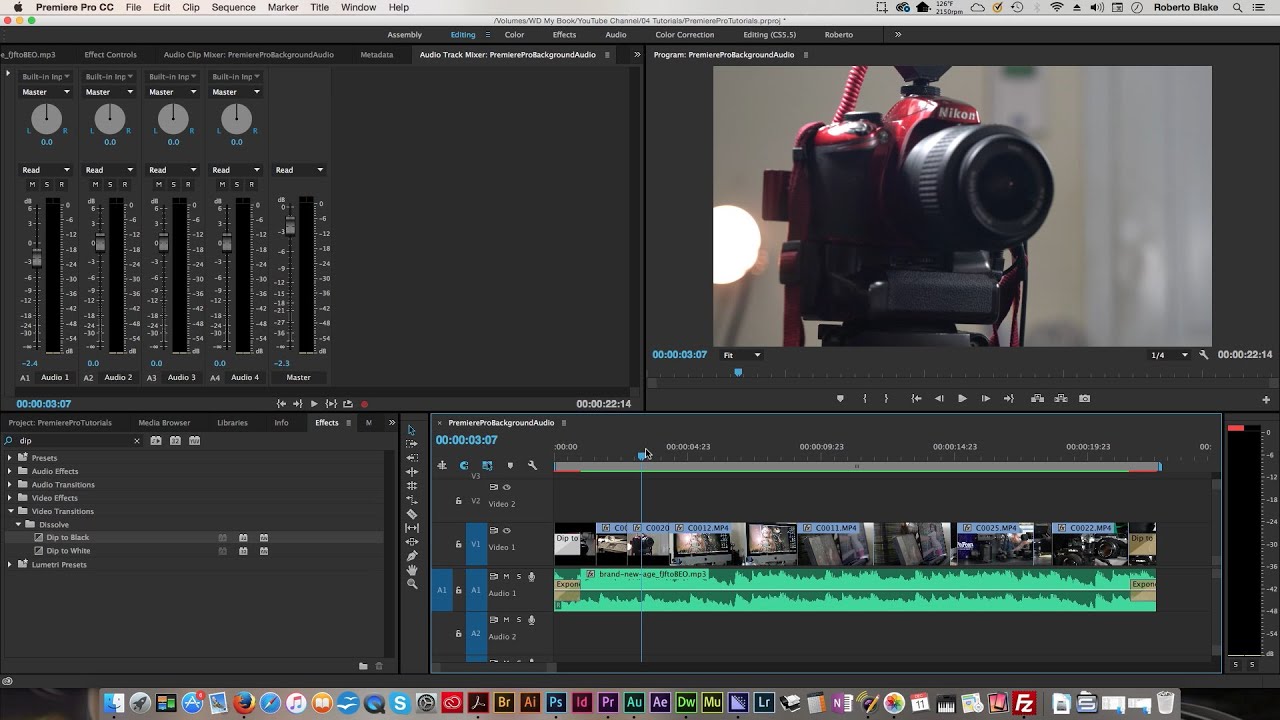Select the C0012.MP4 clip in timeline
The height and width of the screenshot is (720, 1280).
click(709, 543)
